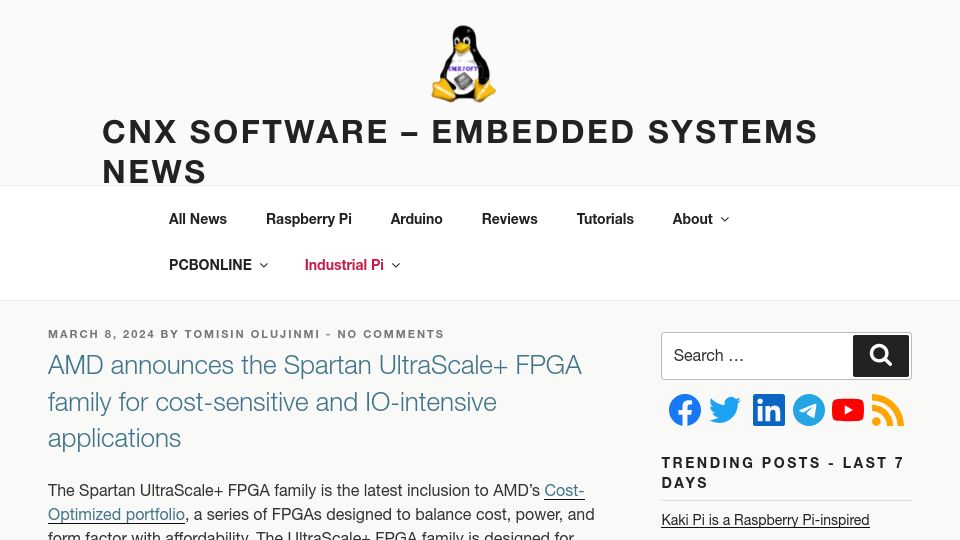Open the YouTube channel icon
Image resolution: width=960 pixels, height=540 pixels.
pyautogui.click(x=848, y=410)
